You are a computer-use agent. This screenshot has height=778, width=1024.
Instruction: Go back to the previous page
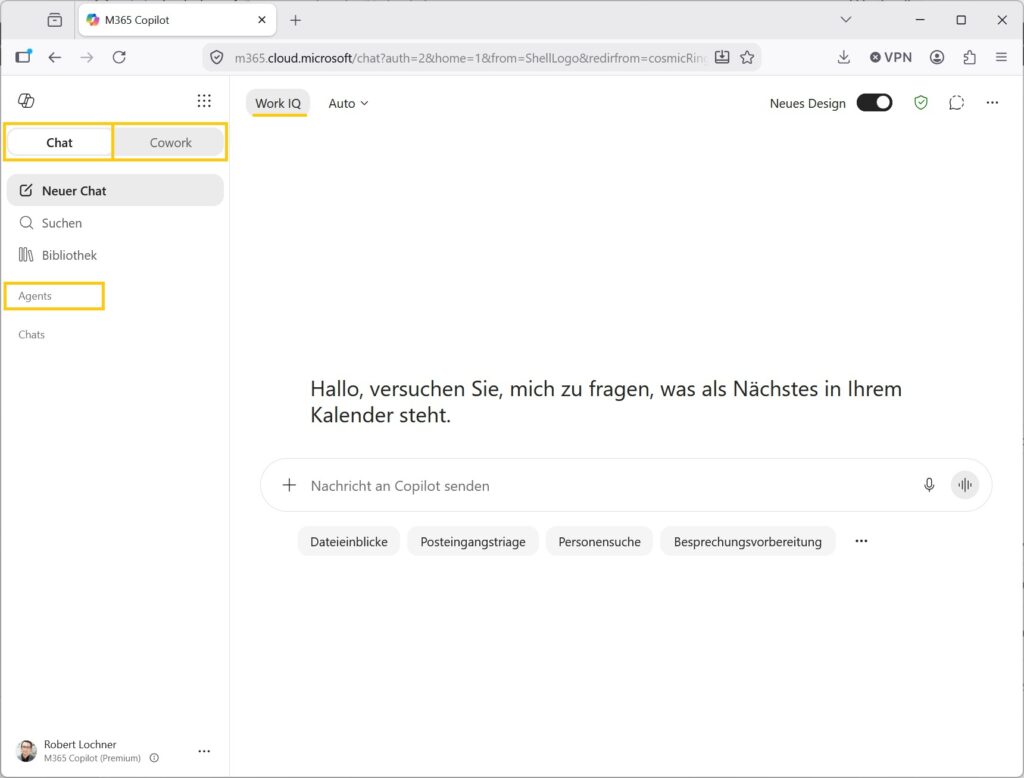(x=55, y=57)
